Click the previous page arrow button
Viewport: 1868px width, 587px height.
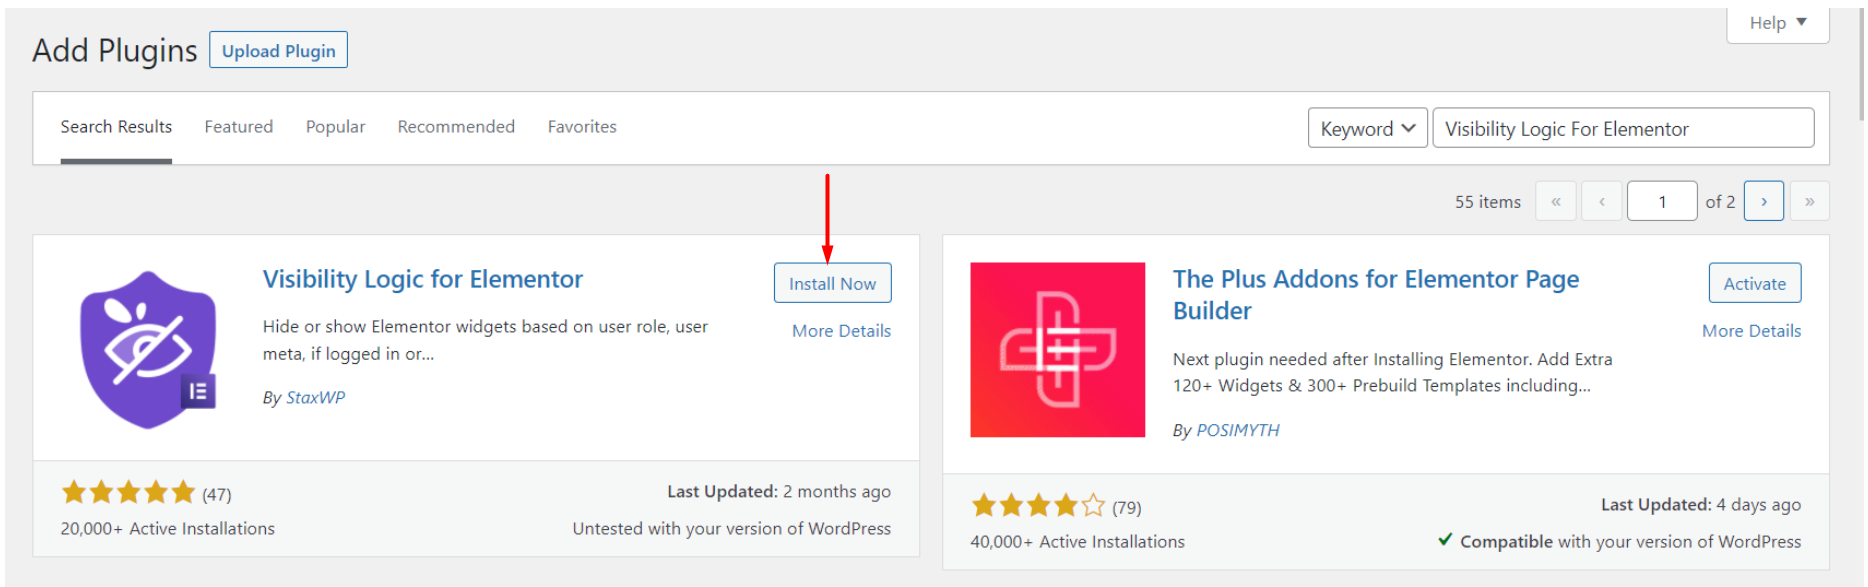point(1601,201)
